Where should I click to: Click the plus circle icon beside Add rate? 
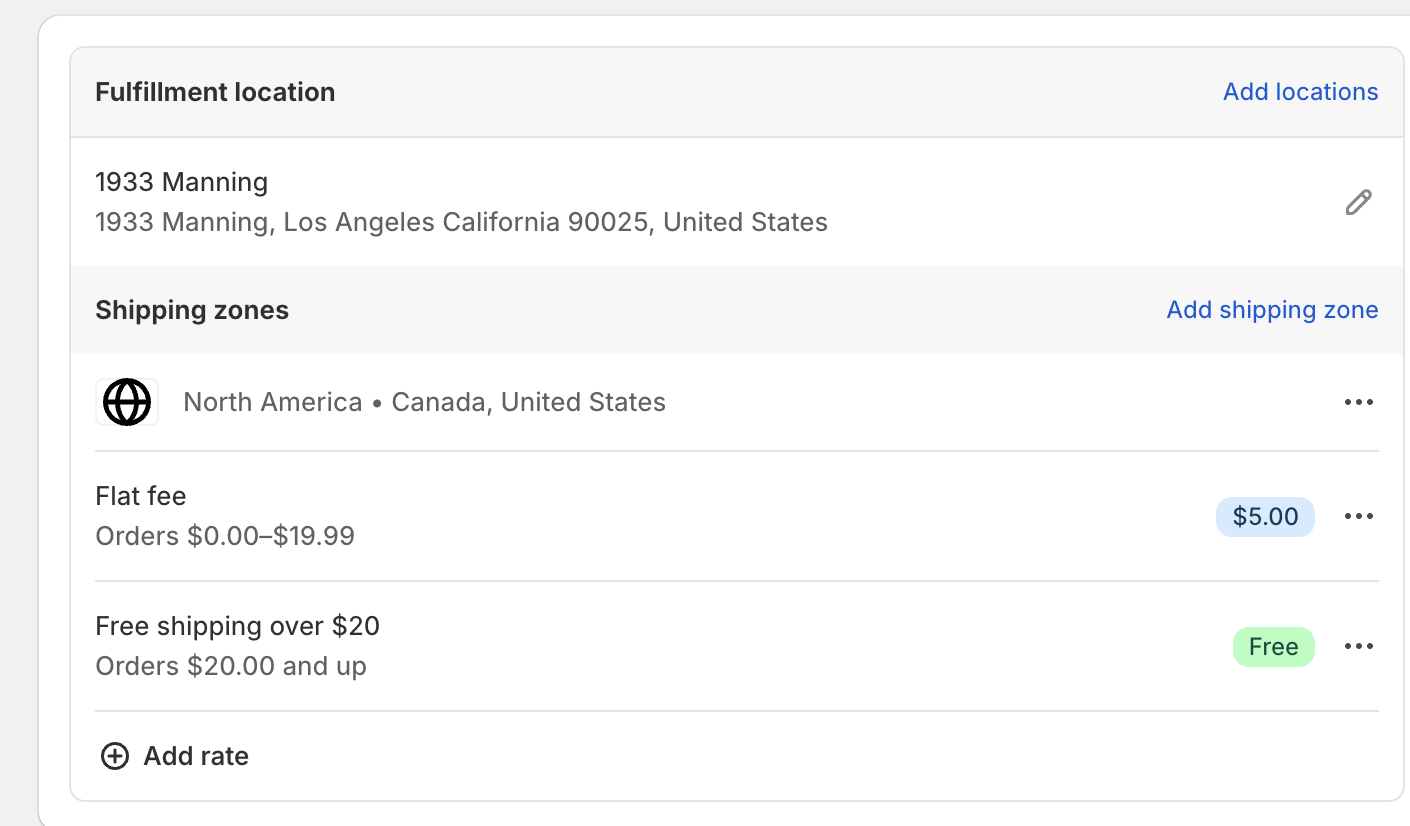(115, 756)
